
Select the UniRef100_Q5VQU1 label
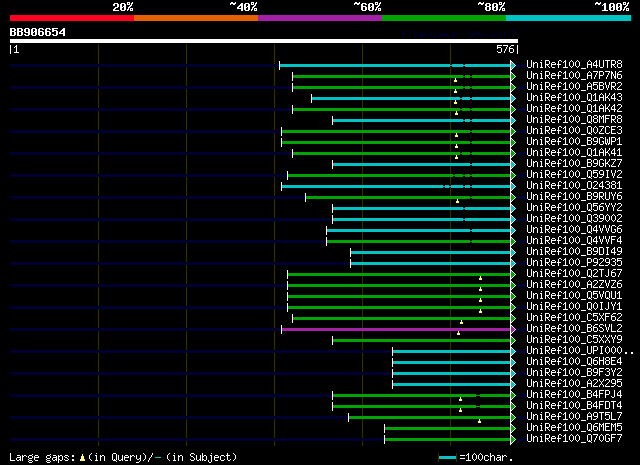[x=574, y=296]
